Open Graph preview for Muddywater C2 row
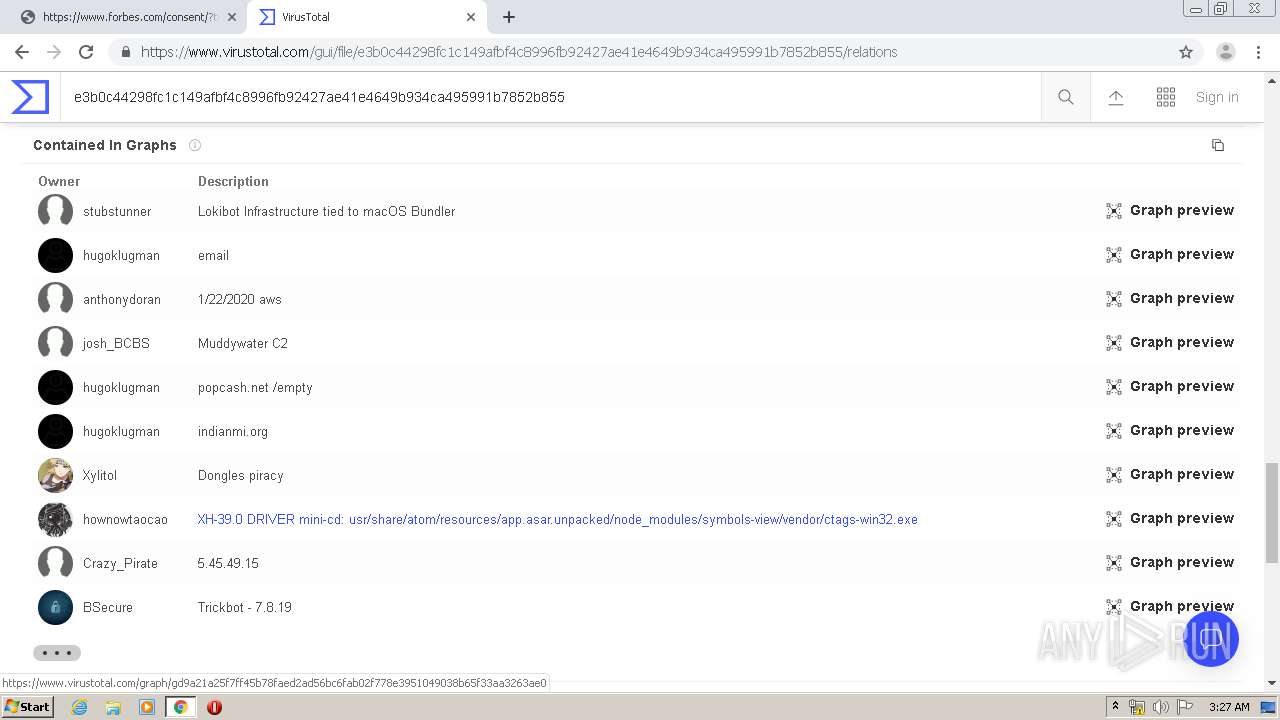 pos(1170,342)
